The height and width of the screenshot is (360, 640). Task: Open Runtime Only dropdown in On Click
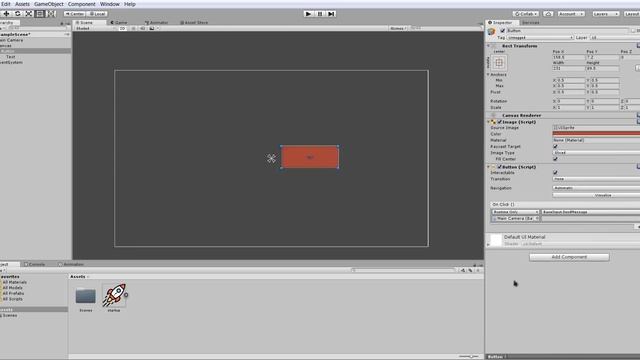pos(515,212)
